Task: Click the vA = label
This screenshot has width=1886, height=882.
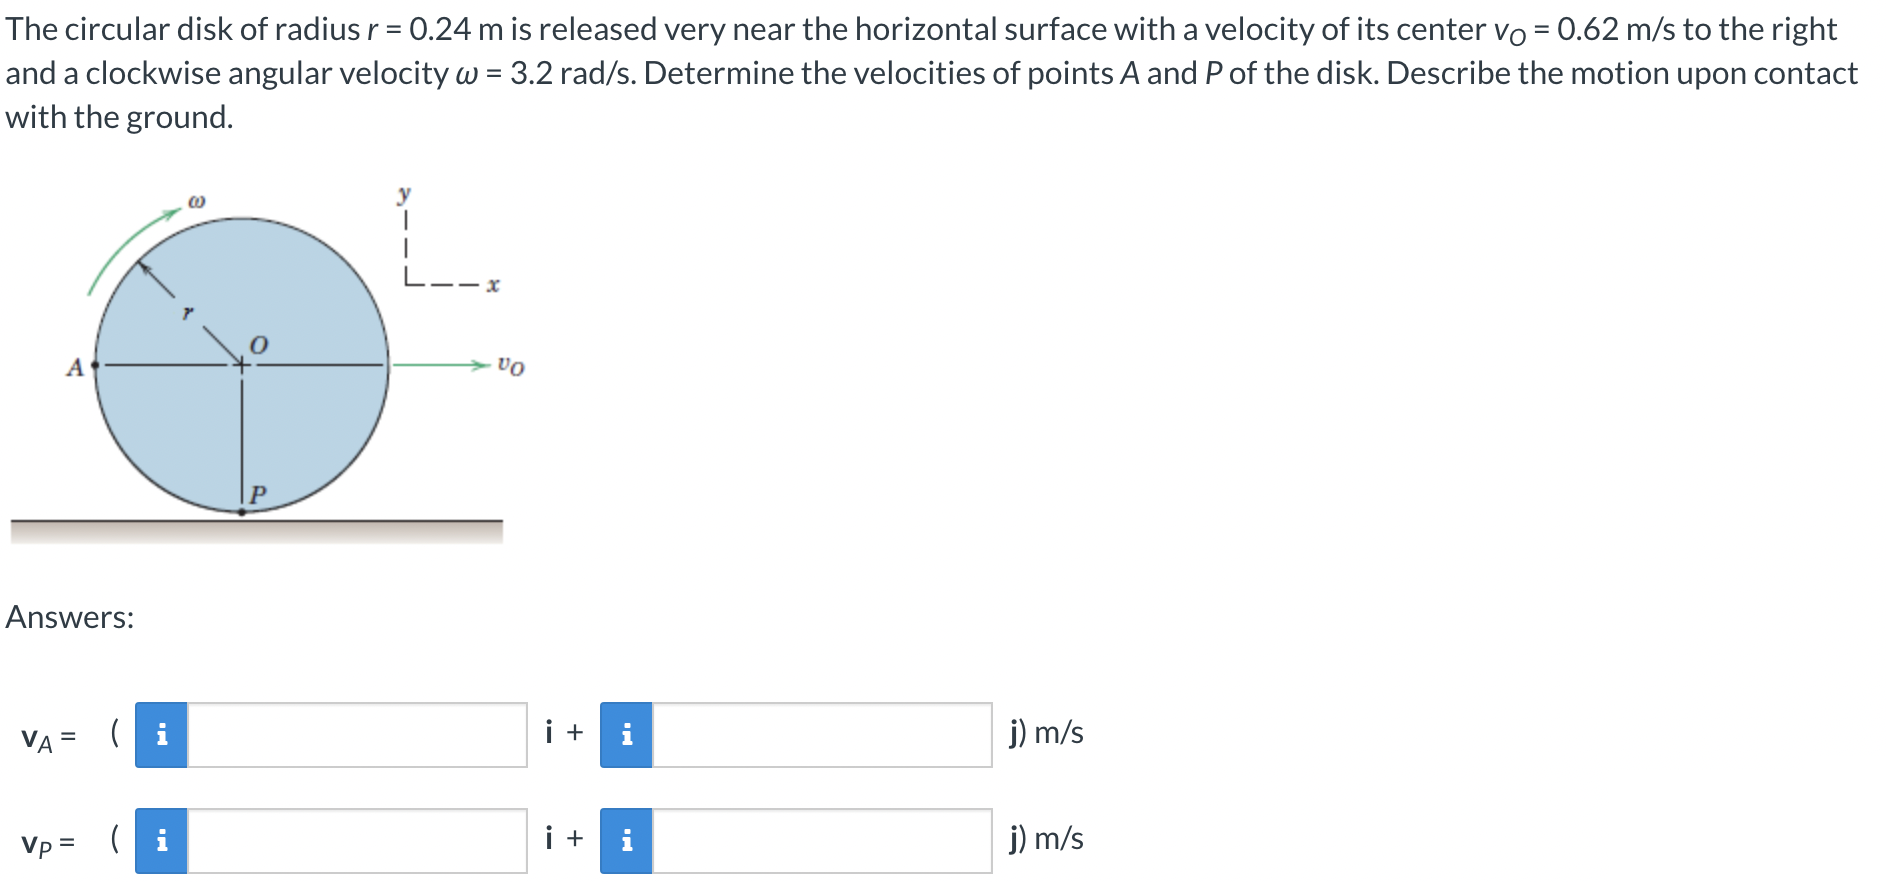Action: point(48,739)
